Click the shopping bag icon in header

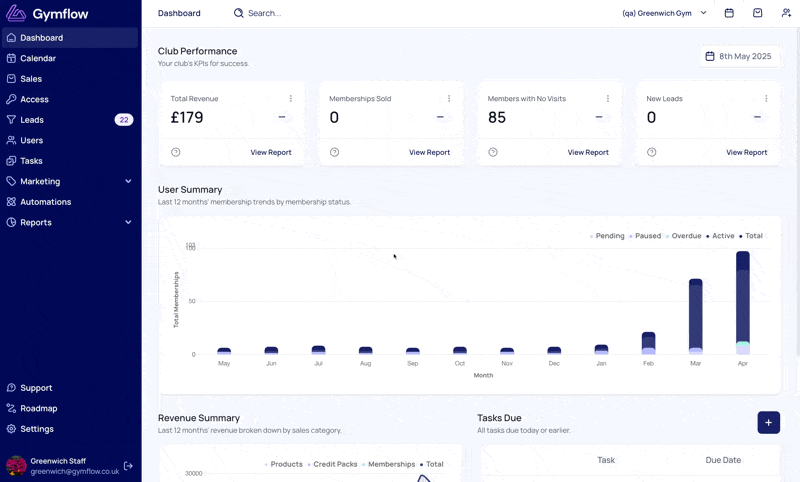click(x=758, y=13)
